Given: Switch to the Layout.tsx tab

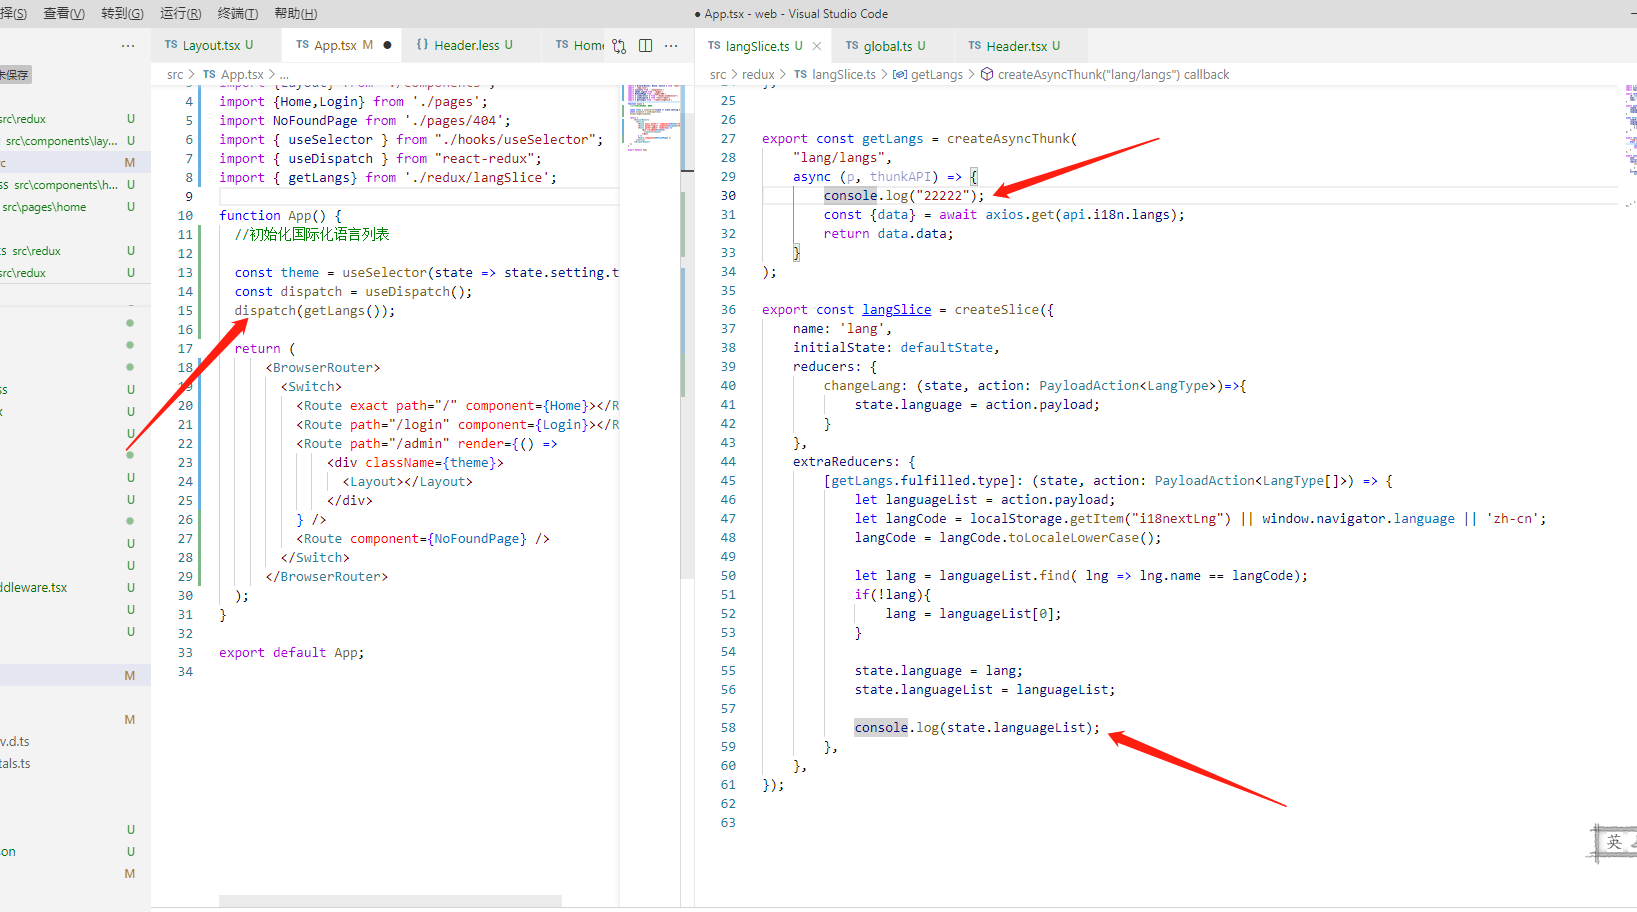Looking at the screenshot, I should (209, 45).
